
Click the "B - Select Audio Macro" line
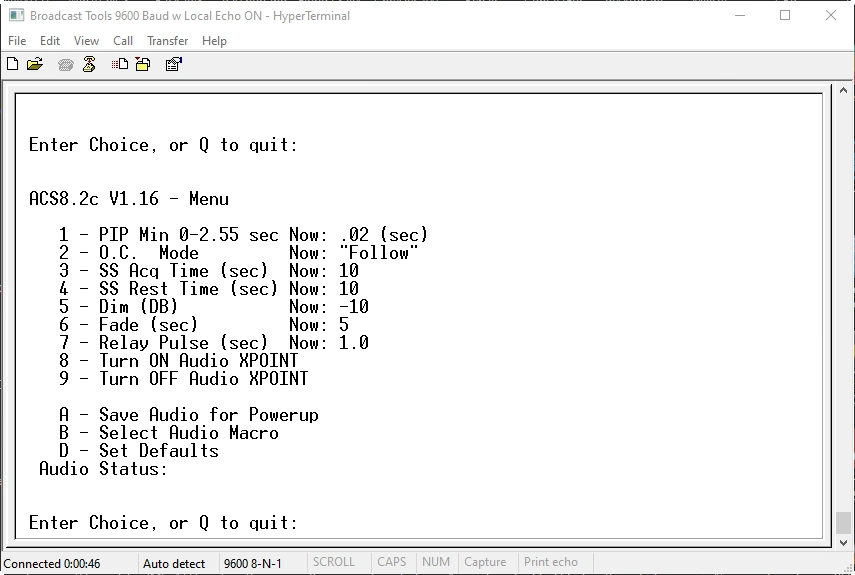(x=169, y=432)
